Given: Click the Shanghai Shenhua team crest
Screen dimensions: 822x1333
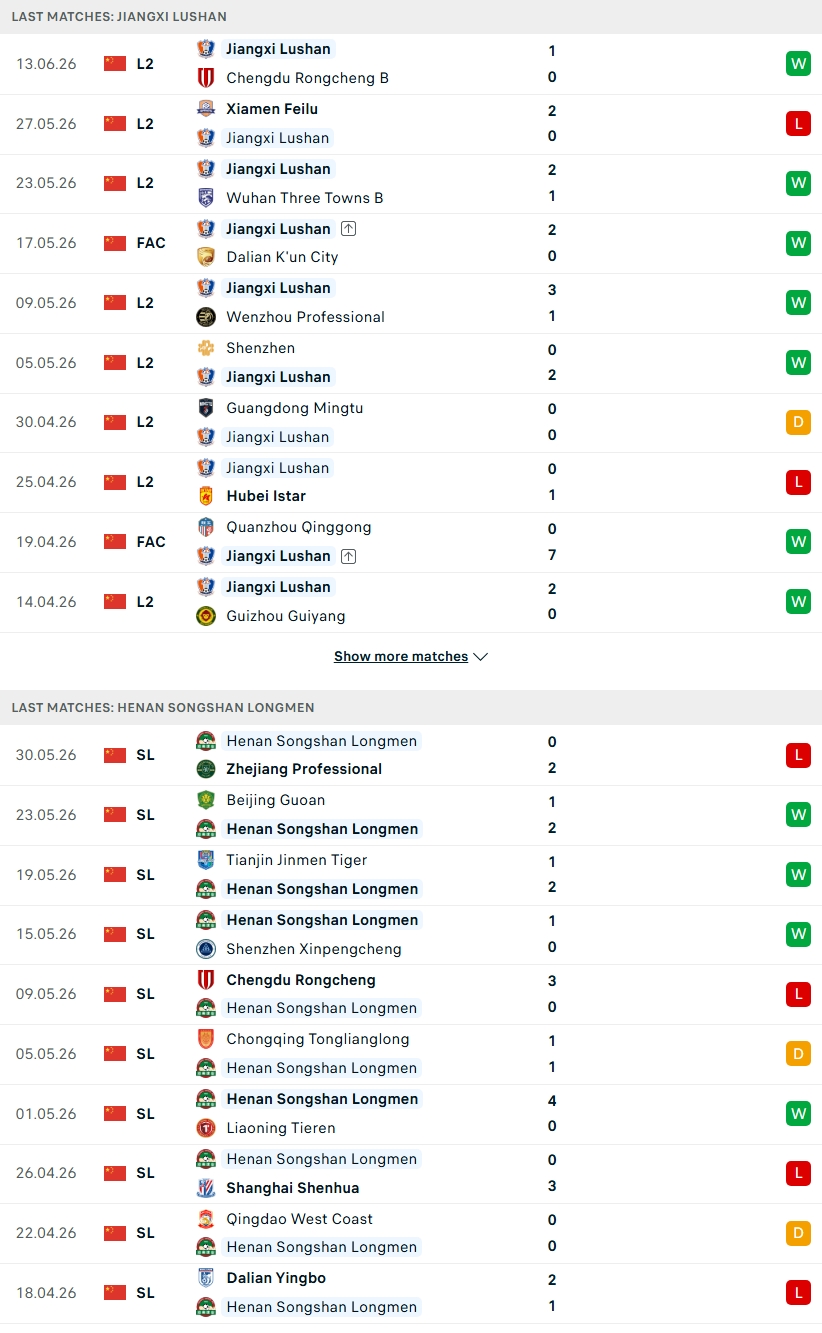Looking at the screenshot, I should click(x=206, y=1187).
